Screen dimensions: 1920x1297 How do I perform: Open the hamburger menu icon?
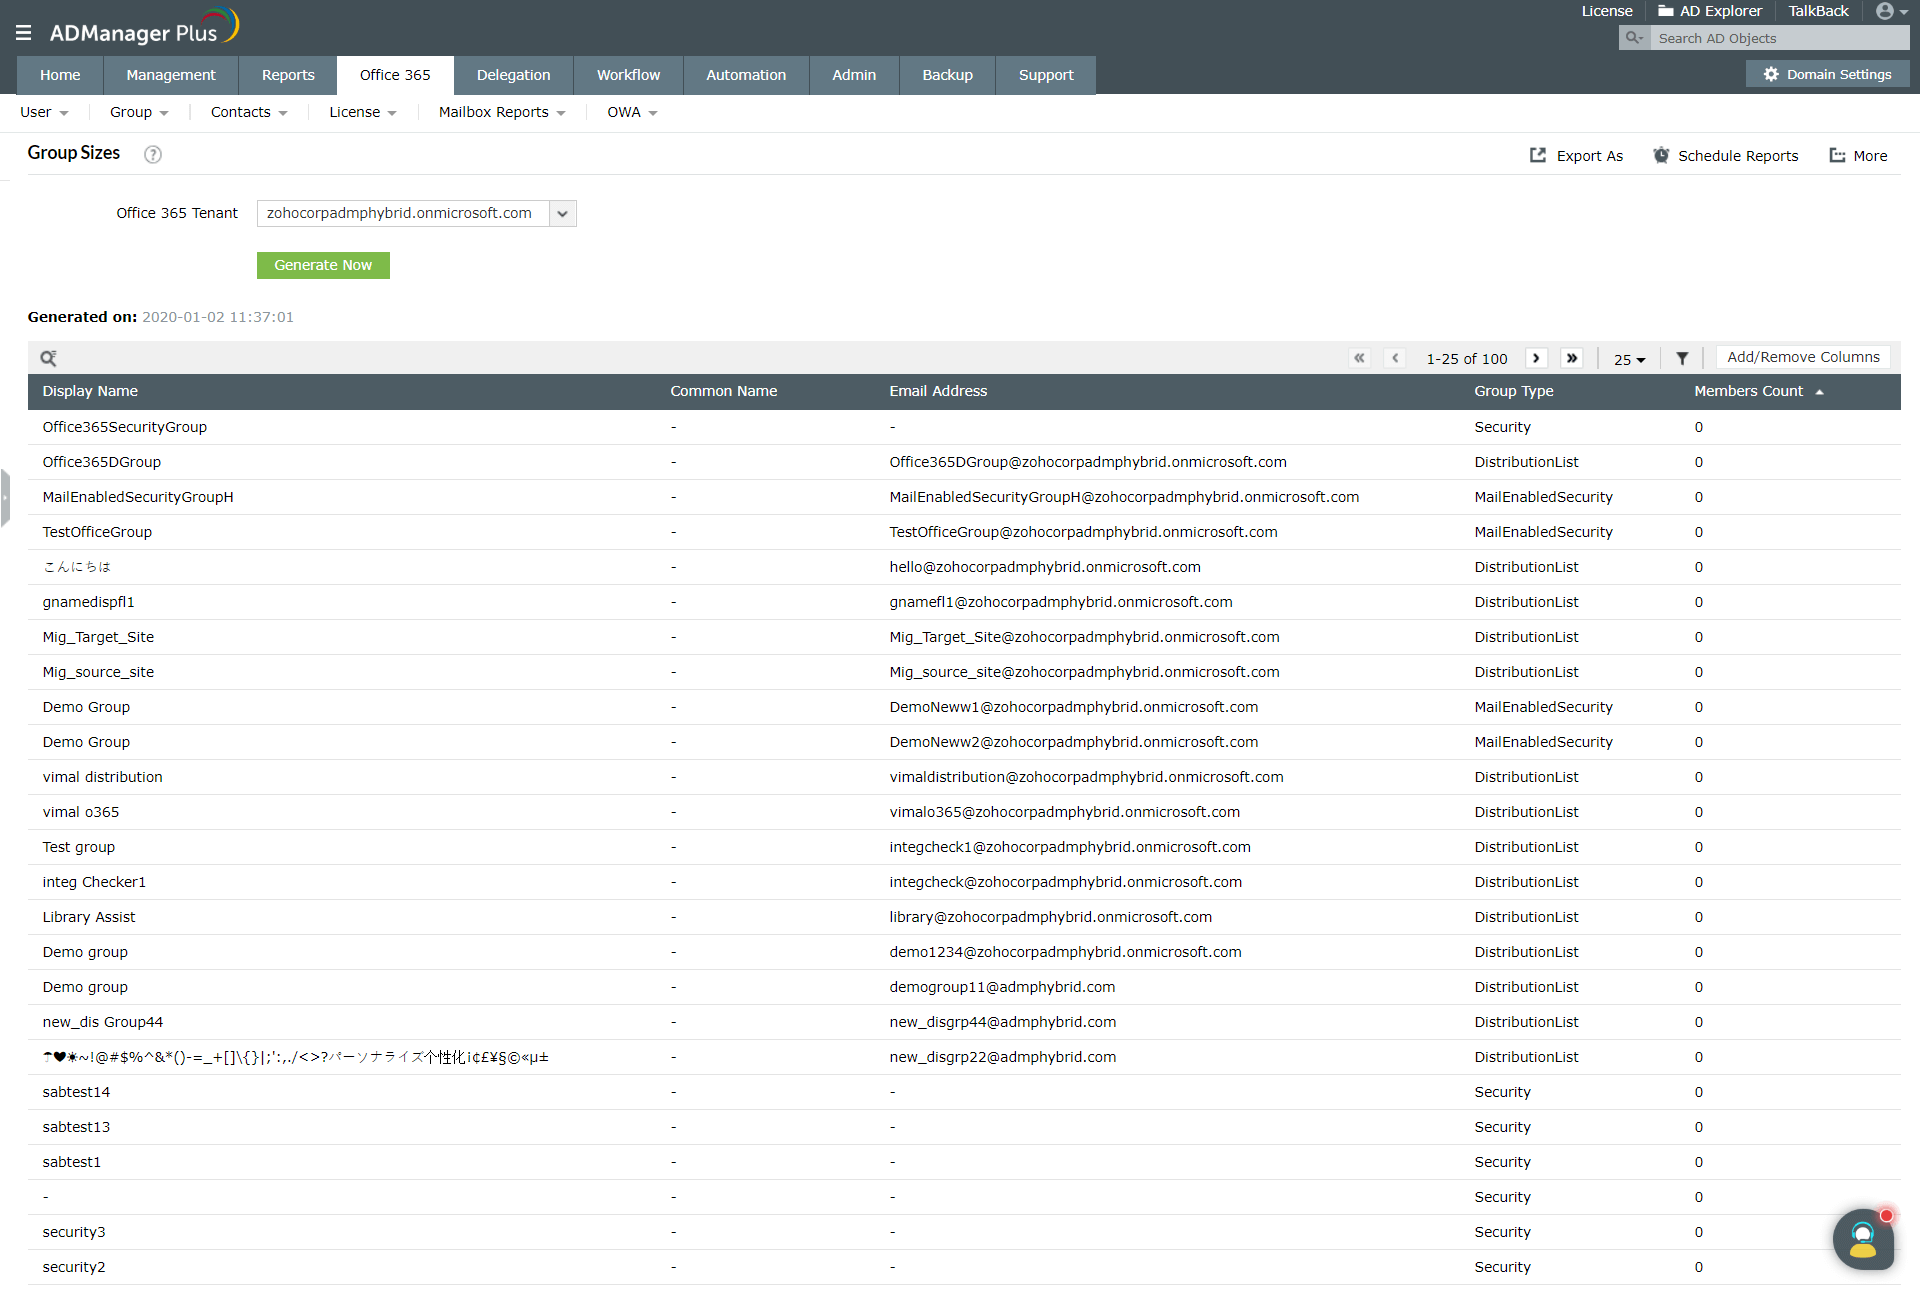pyautogui.click(x=23, y=33)
